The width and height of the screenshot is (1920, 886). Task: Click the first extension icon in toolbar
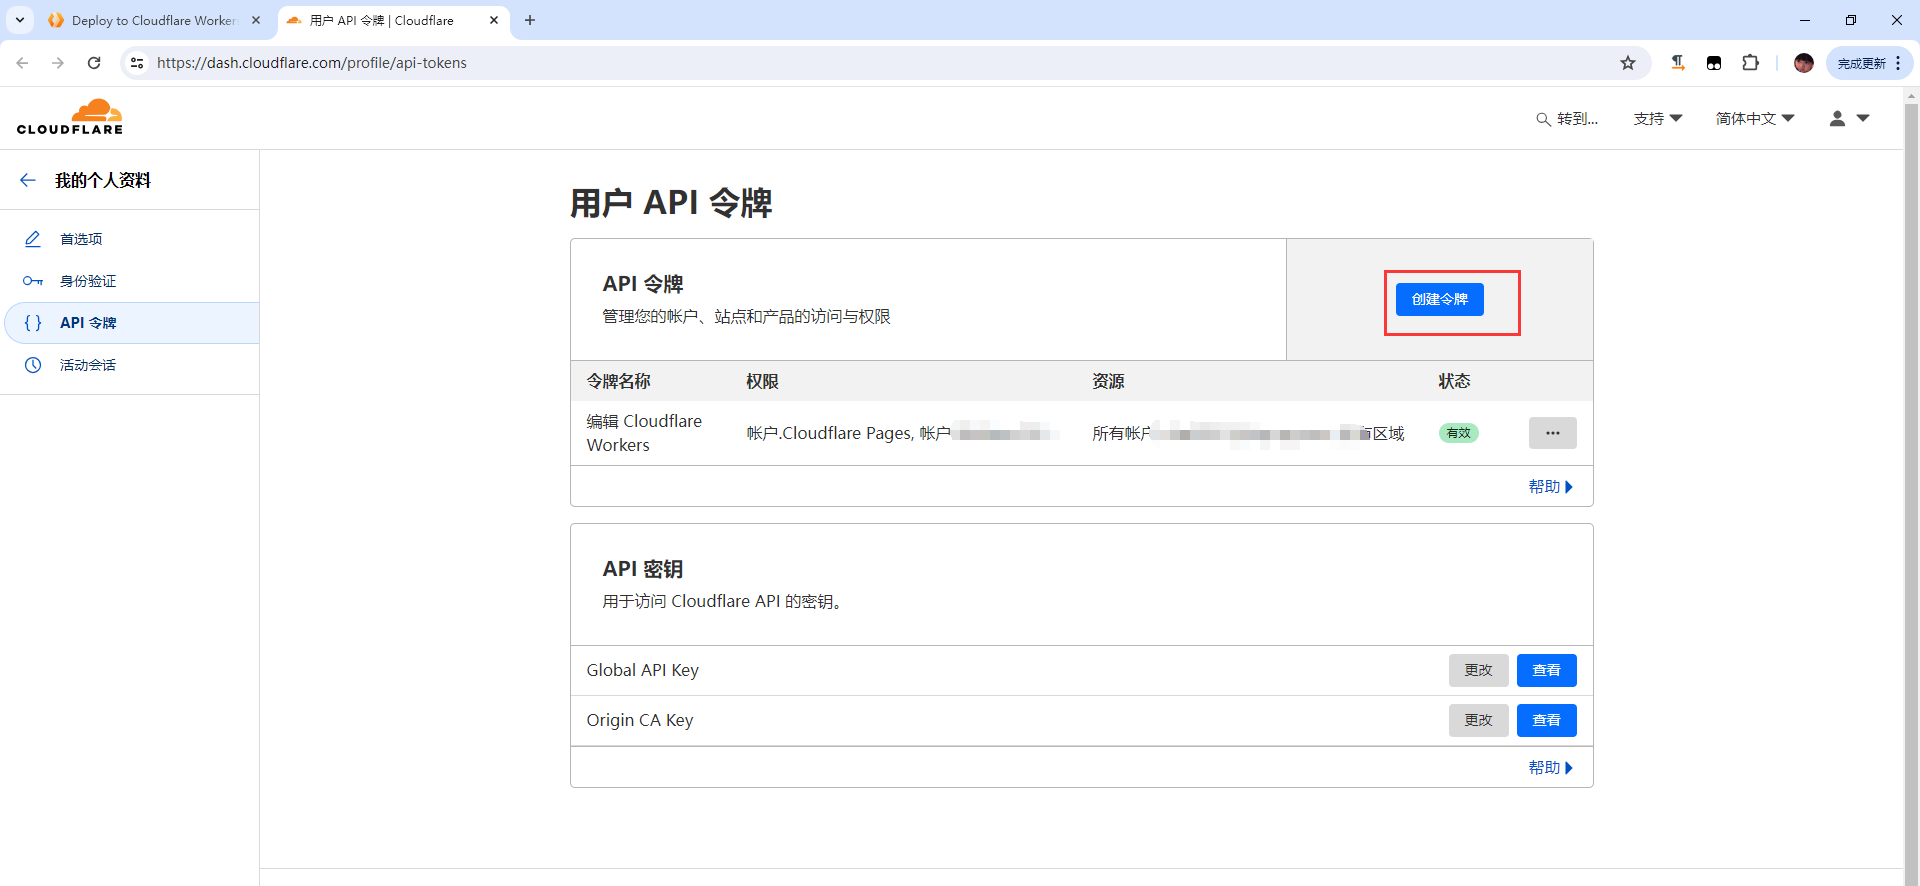click(x=1678, y=63)
